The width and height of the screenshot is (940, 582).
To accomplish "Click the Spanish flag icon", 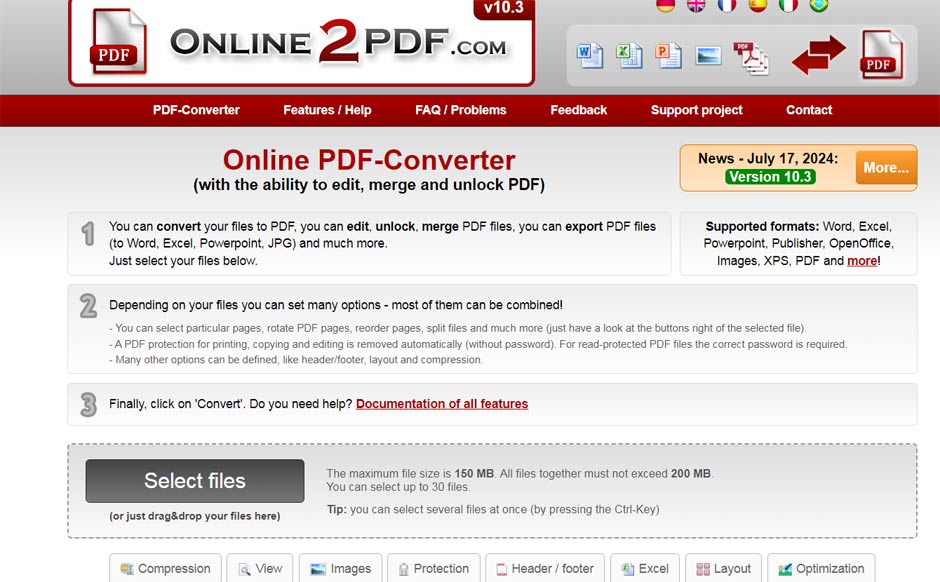I will (x=758, y=5).
